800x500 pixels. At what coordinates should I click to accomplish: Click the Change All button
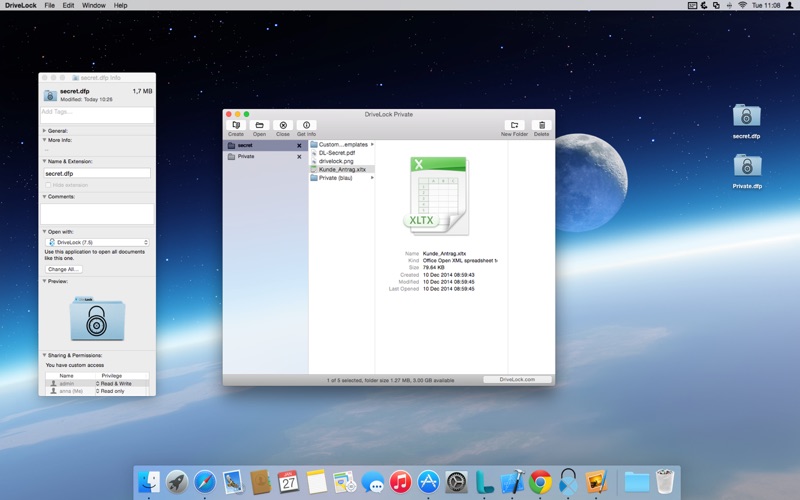(64, 269)
